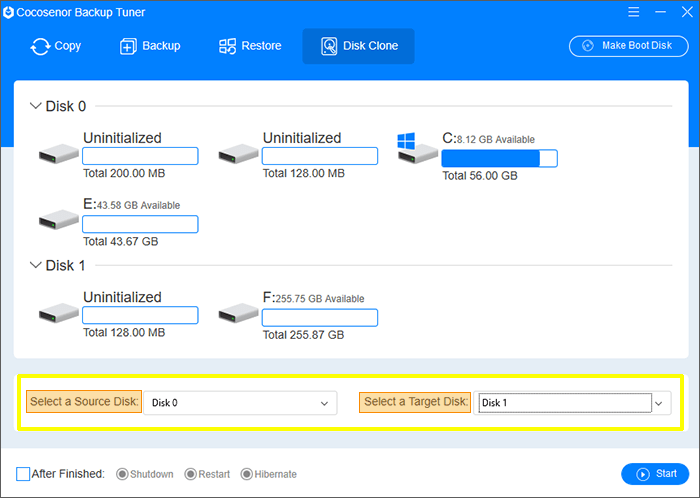Click the Disk 1 128.00 MB partition usage bar
Screen dimensions: 700x498
140,315
